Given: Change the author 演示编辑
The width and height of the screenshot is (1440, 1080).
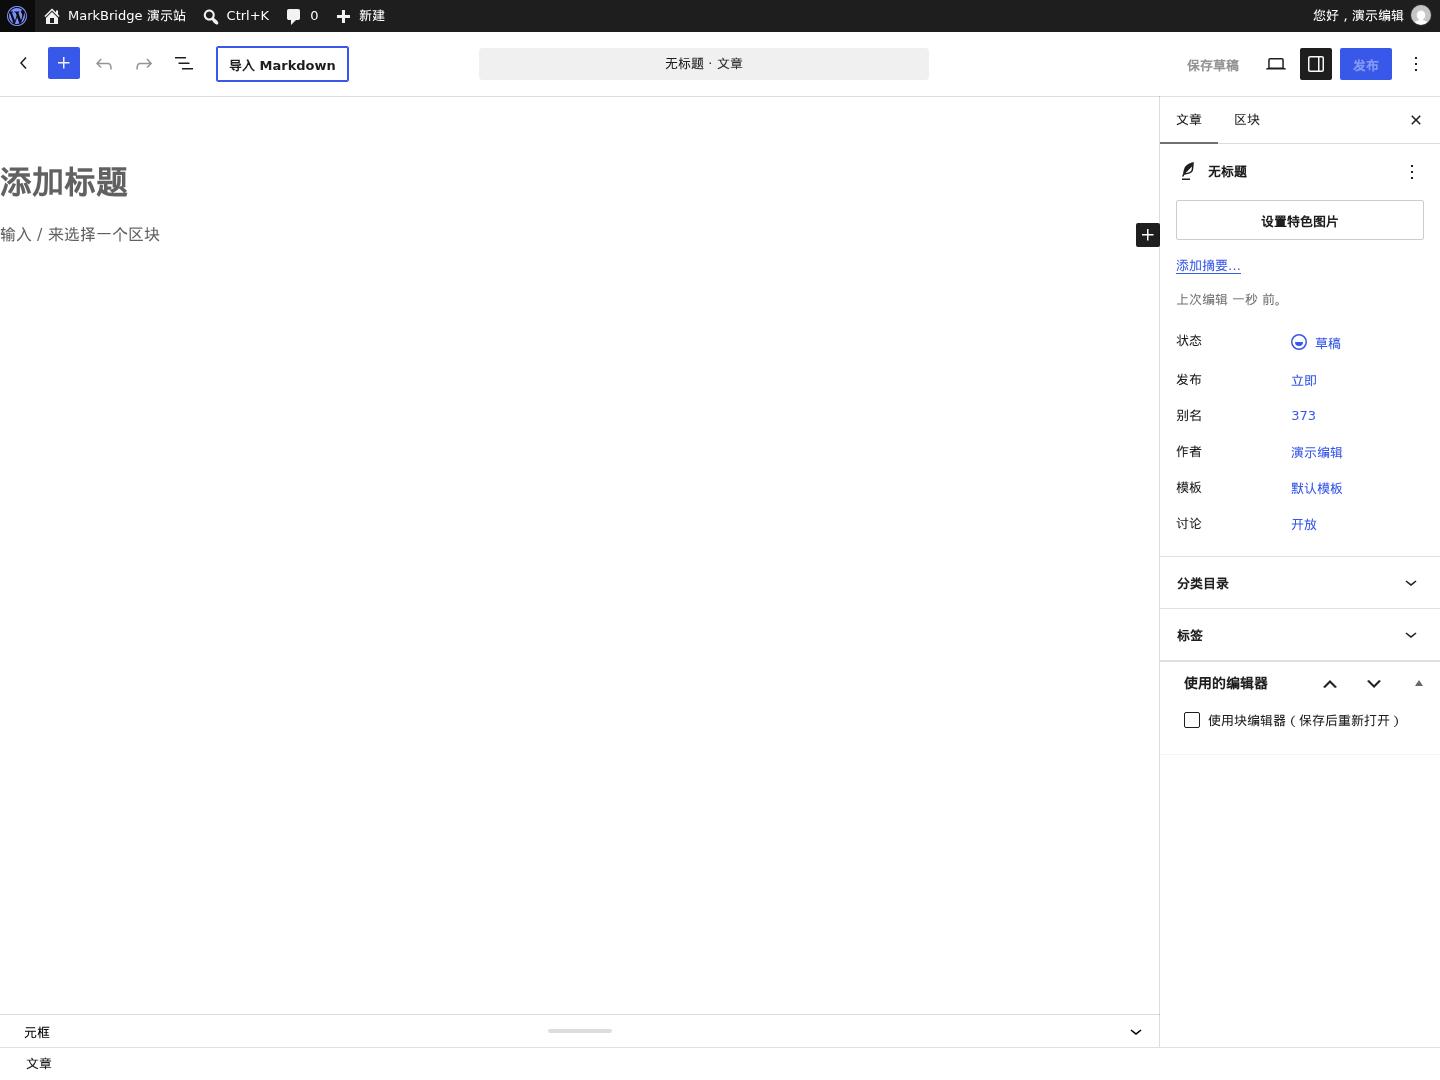Looking at the screenshot, I should point(1317,452).
